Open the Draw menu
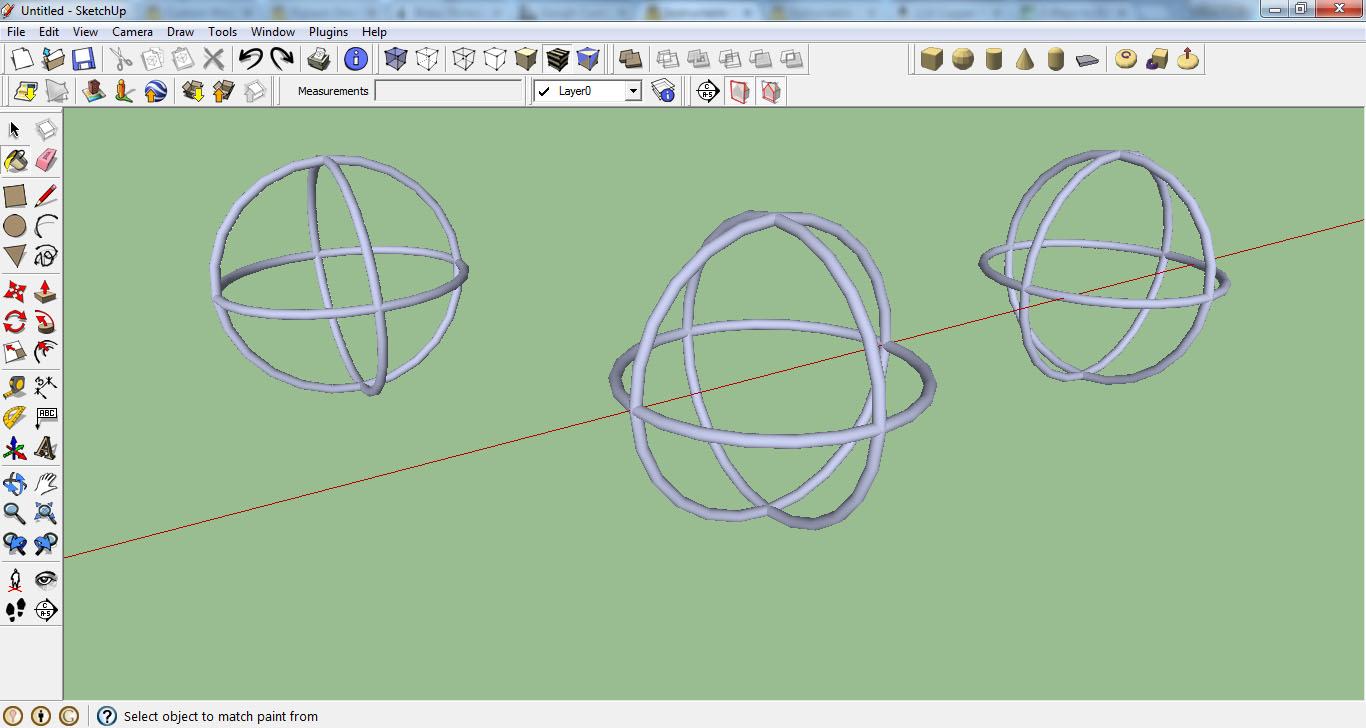 181,32
